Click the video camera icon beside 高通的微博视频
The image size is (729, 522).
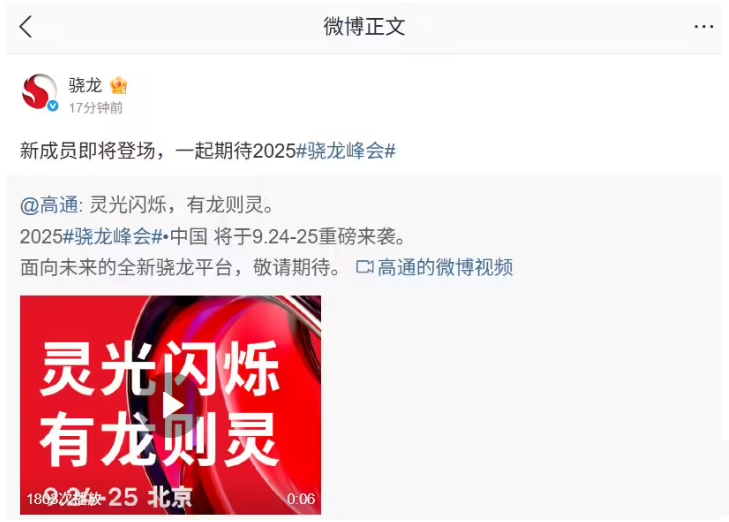pyautogui.click(x=364, y=267)
